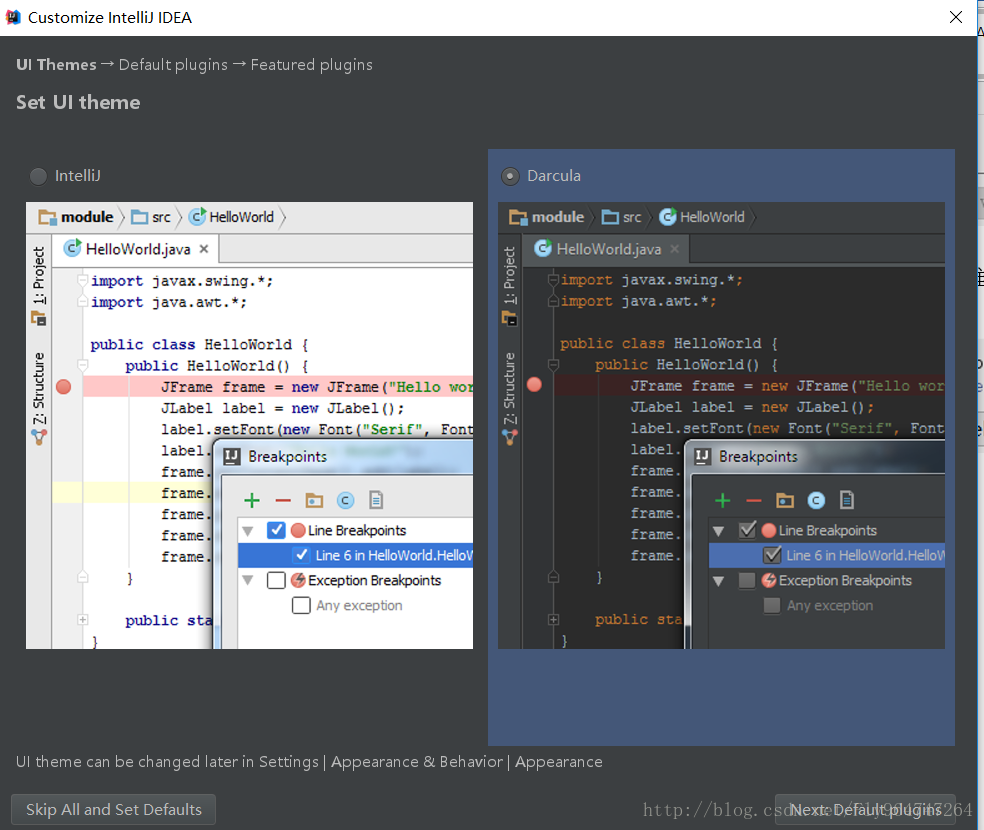Click the red breakpoint dot in Darcula editor gutter
The image size is (984, 830).
[x=534, y=385]
